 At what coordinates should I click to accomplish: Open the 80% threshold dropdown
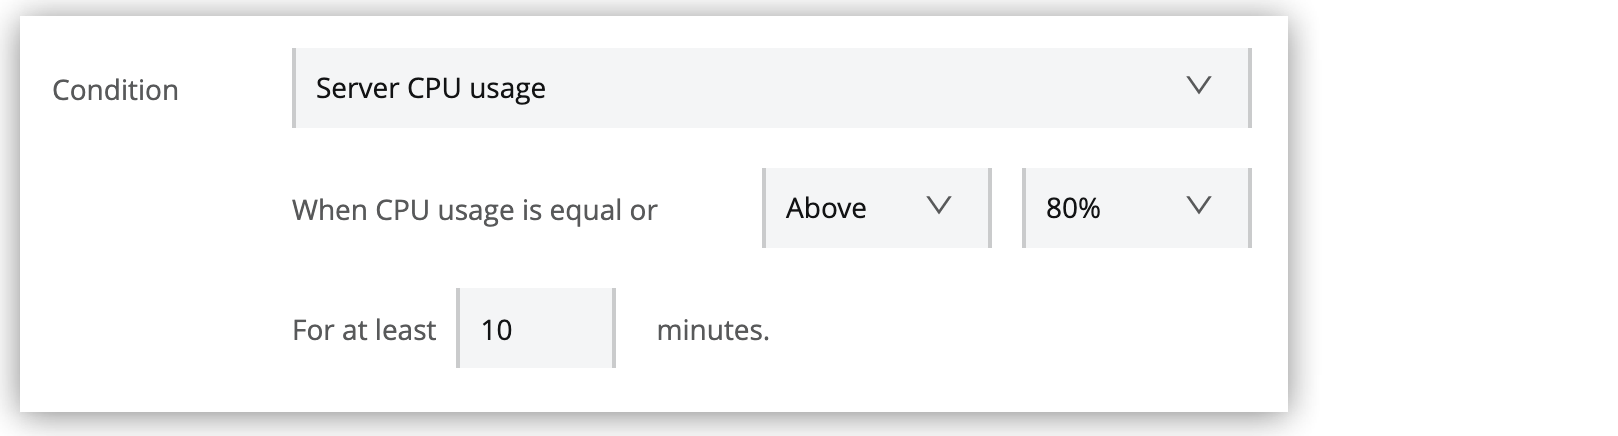[x=1135, y=208]
